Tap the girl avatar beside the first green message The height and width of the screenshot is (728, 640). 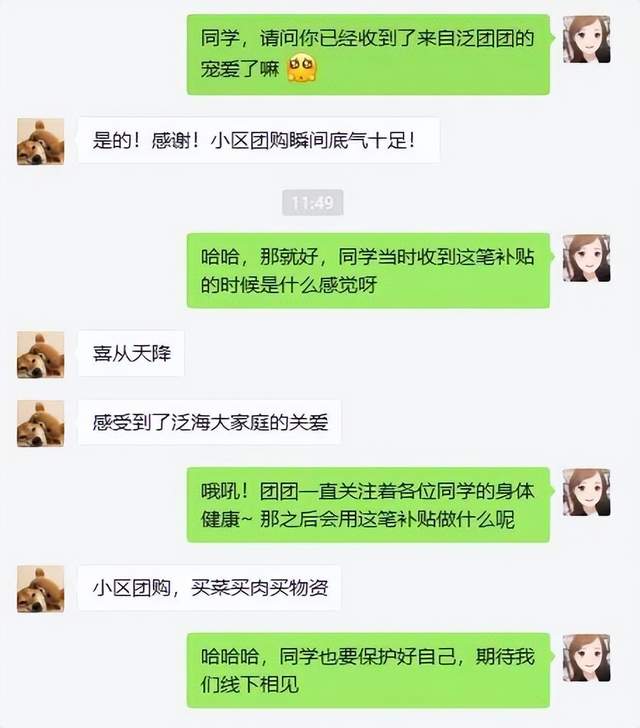click(586, 39)
